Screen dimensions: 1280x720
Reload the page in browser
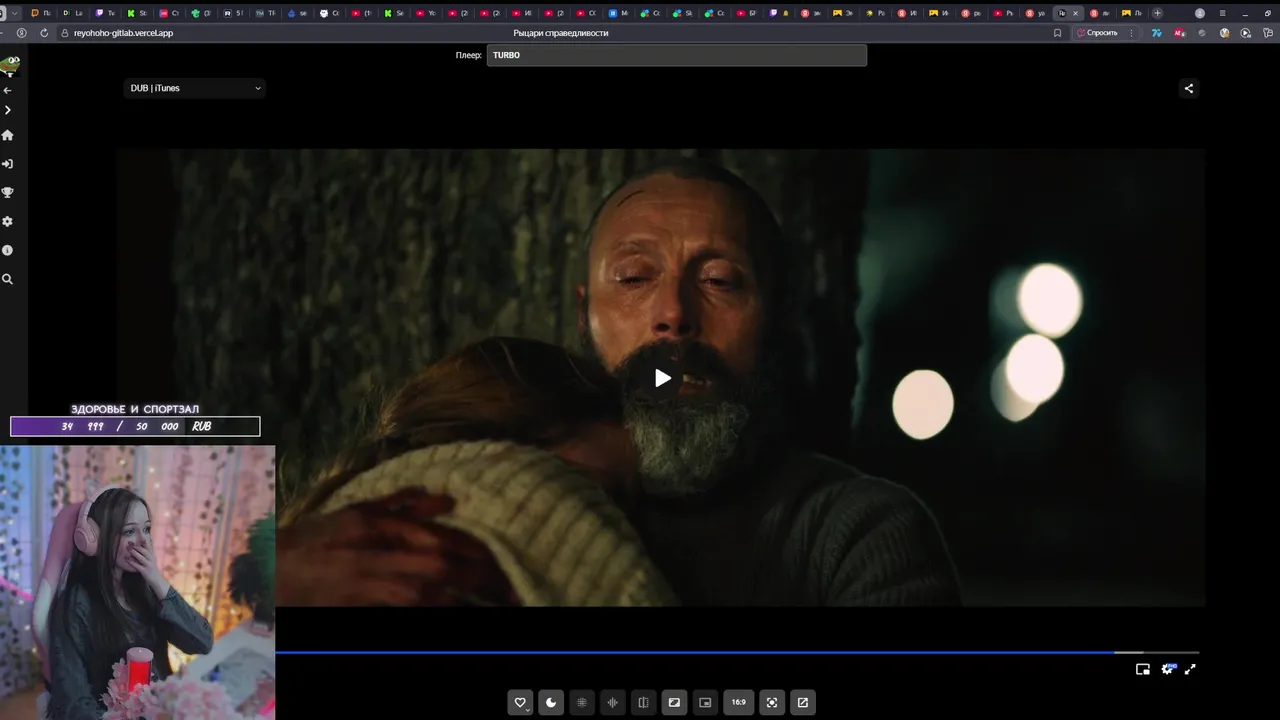coord(44,33)
